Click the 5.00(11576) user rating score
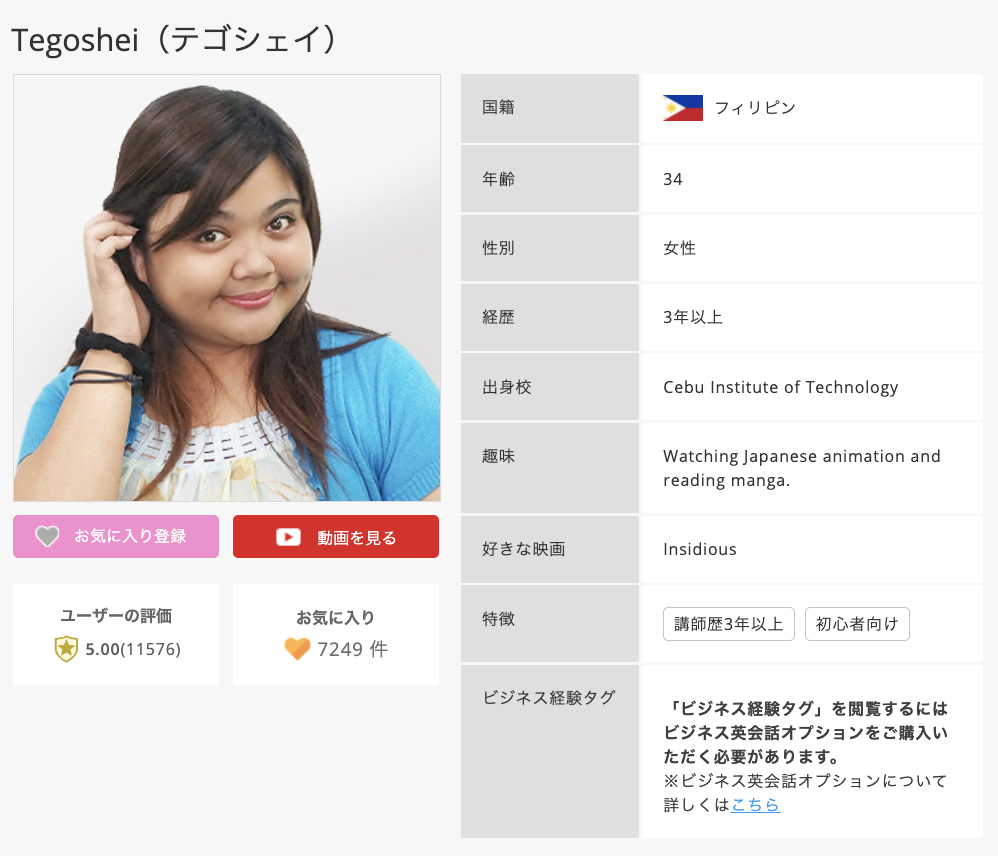This screenshot has width=998, height=856. tap(132, 649)
